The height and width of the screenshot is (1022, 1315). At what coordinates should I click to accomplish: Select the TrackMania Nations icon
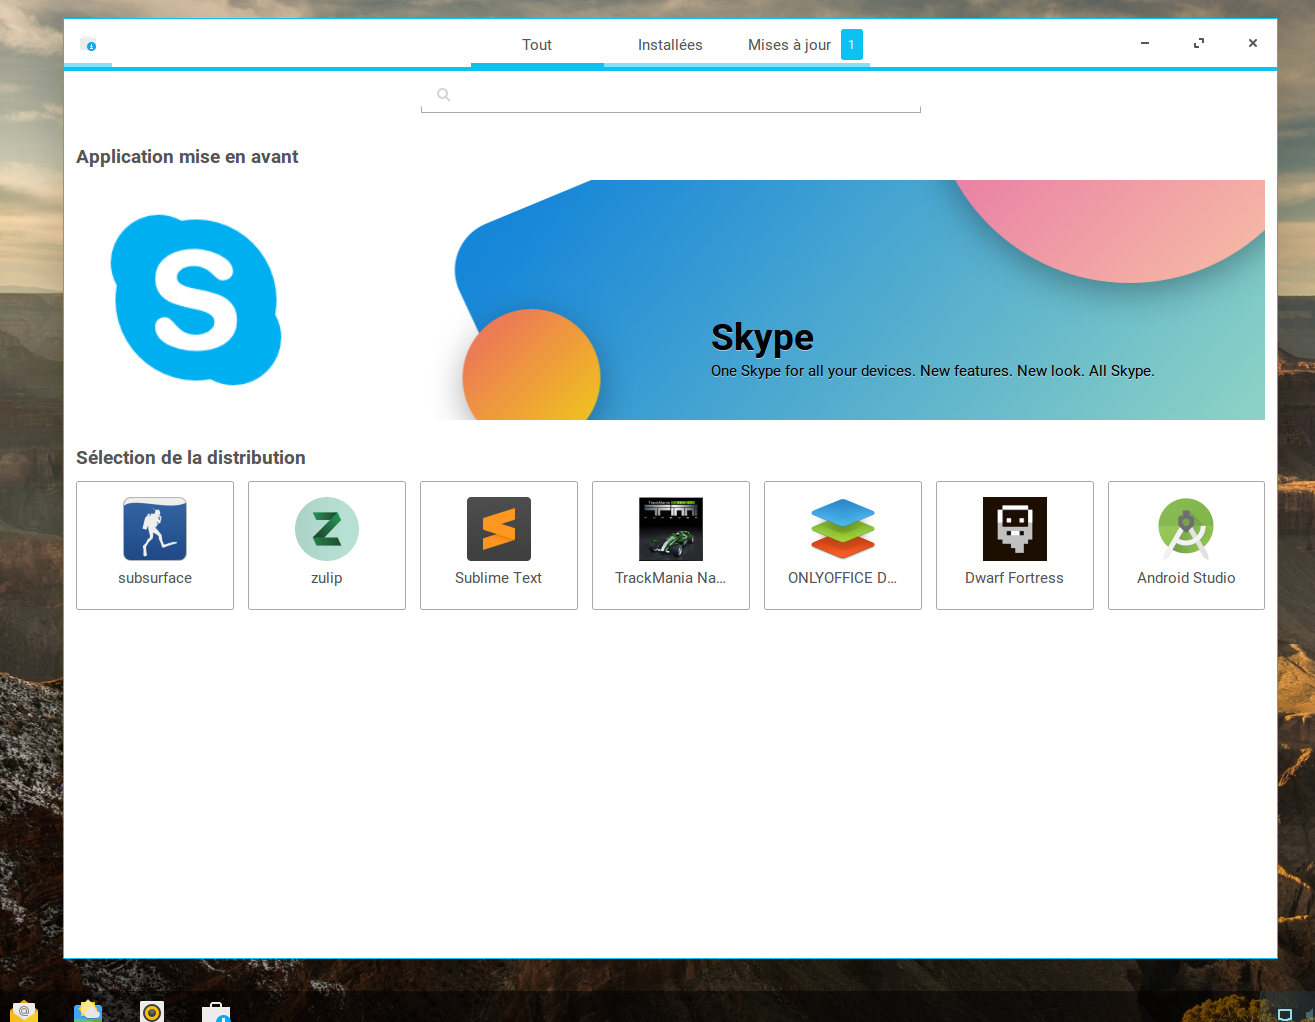(671, 529)
